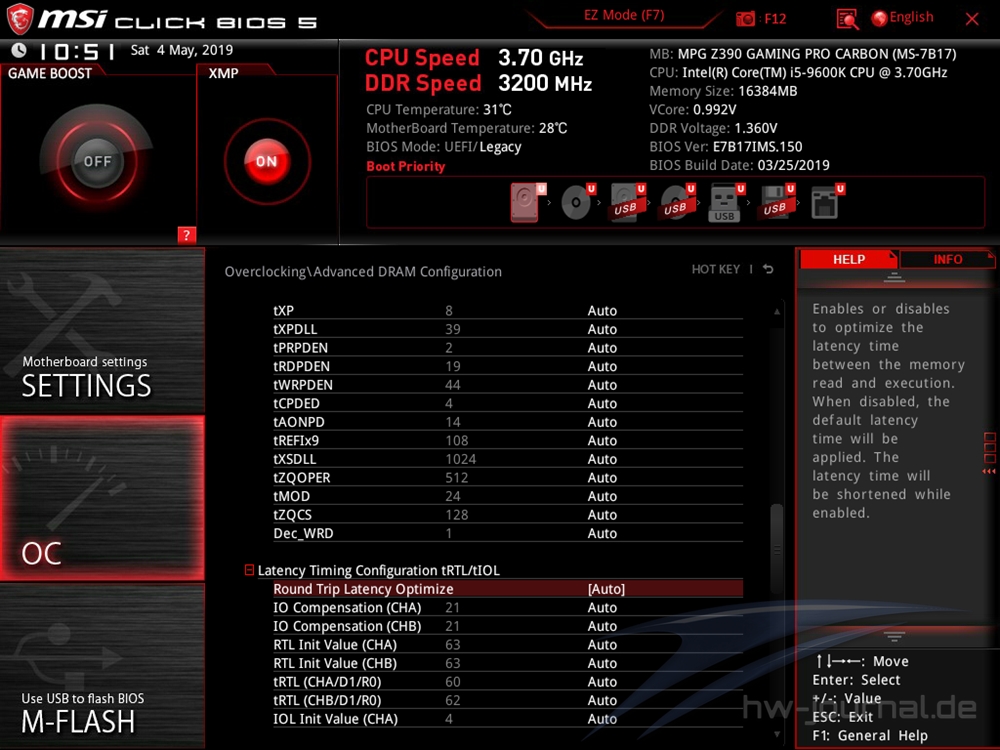Viewport: 1000px width, 750px height.
Task: Select IOL Init Value (CHA) setting
Action: [508, 718]
